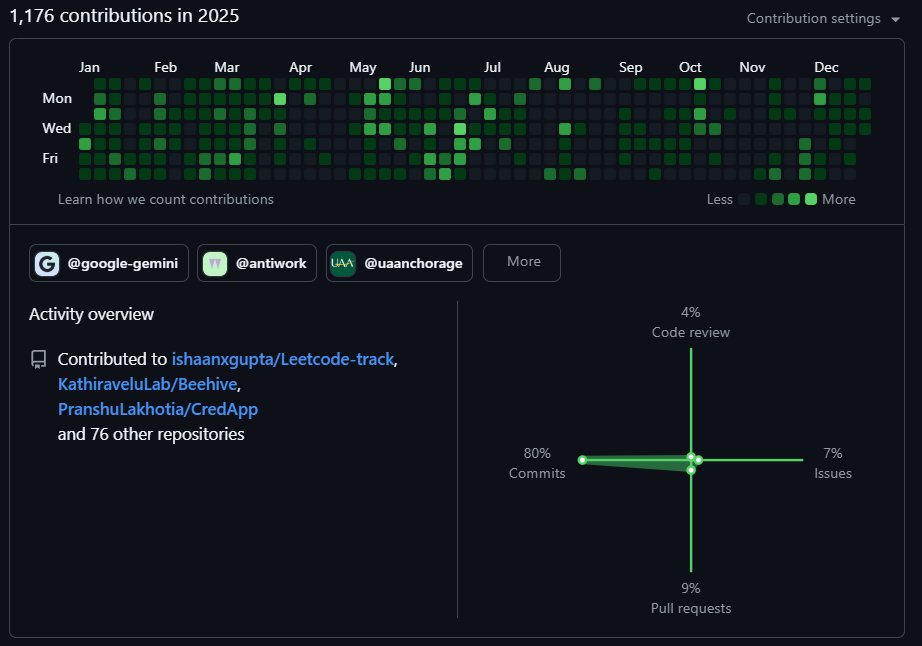Click the Dec month label on calendar

tap(826, 68)
